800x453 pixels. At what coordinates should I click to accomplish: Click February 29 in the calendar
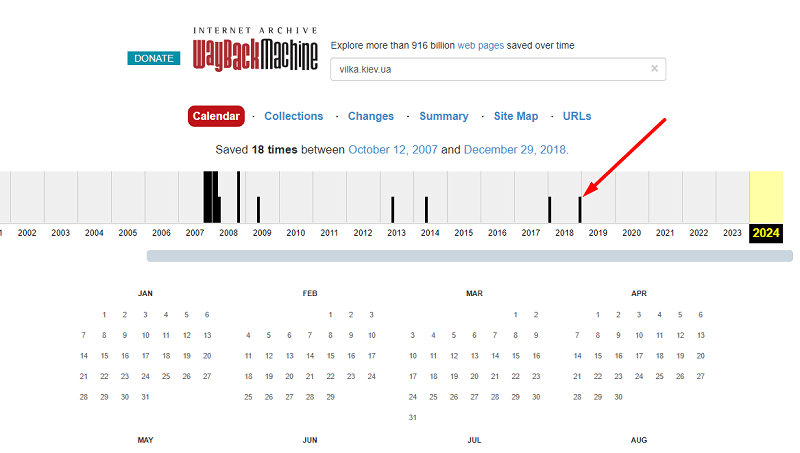tap(331, 397)
